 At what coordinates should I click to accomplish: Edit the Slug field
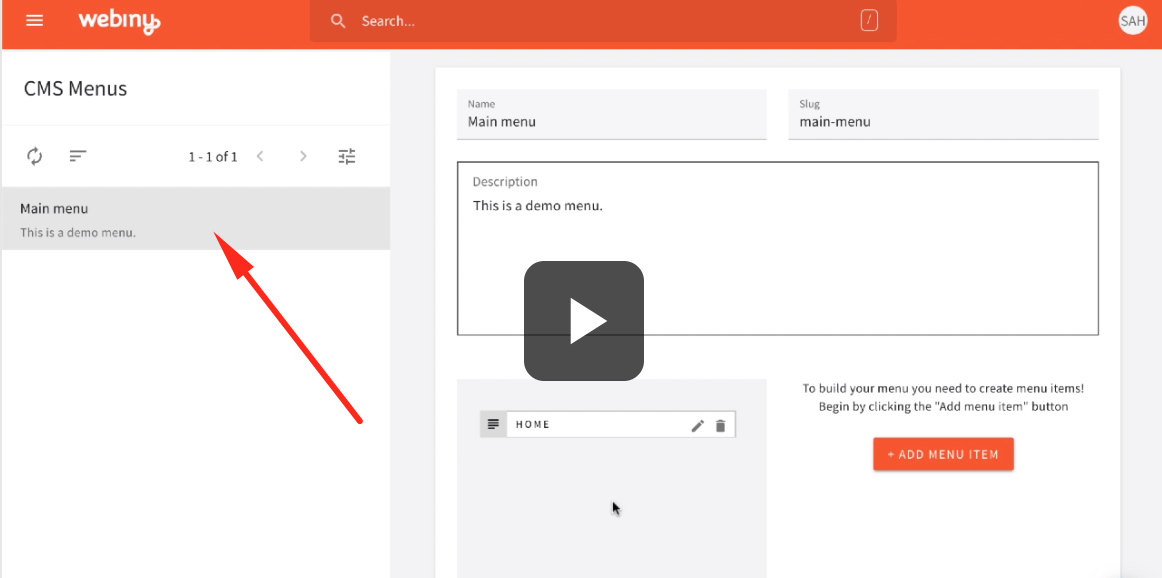943,114
